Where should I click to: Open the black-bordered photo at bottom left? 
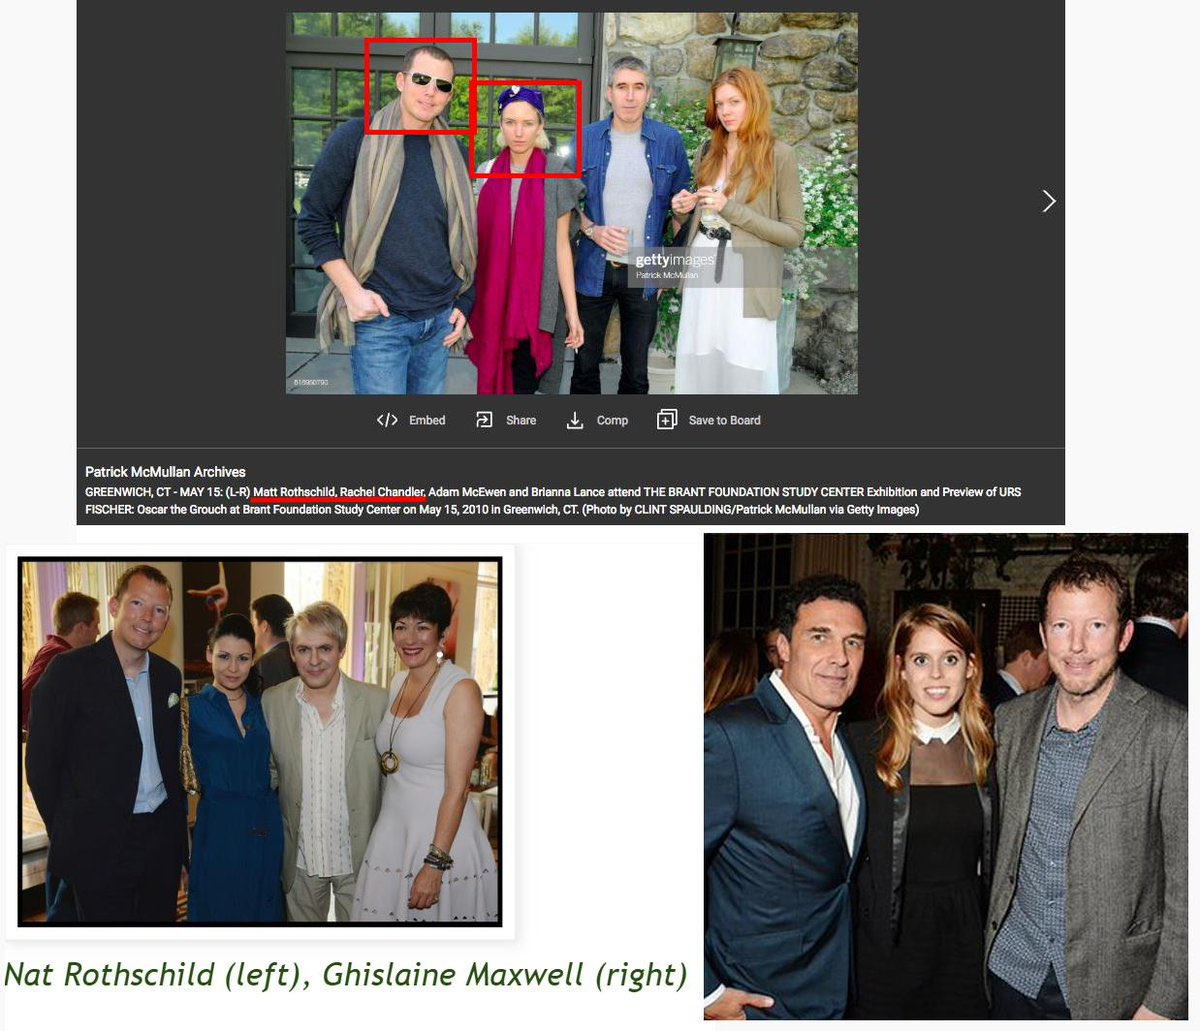tap(260, 742)
